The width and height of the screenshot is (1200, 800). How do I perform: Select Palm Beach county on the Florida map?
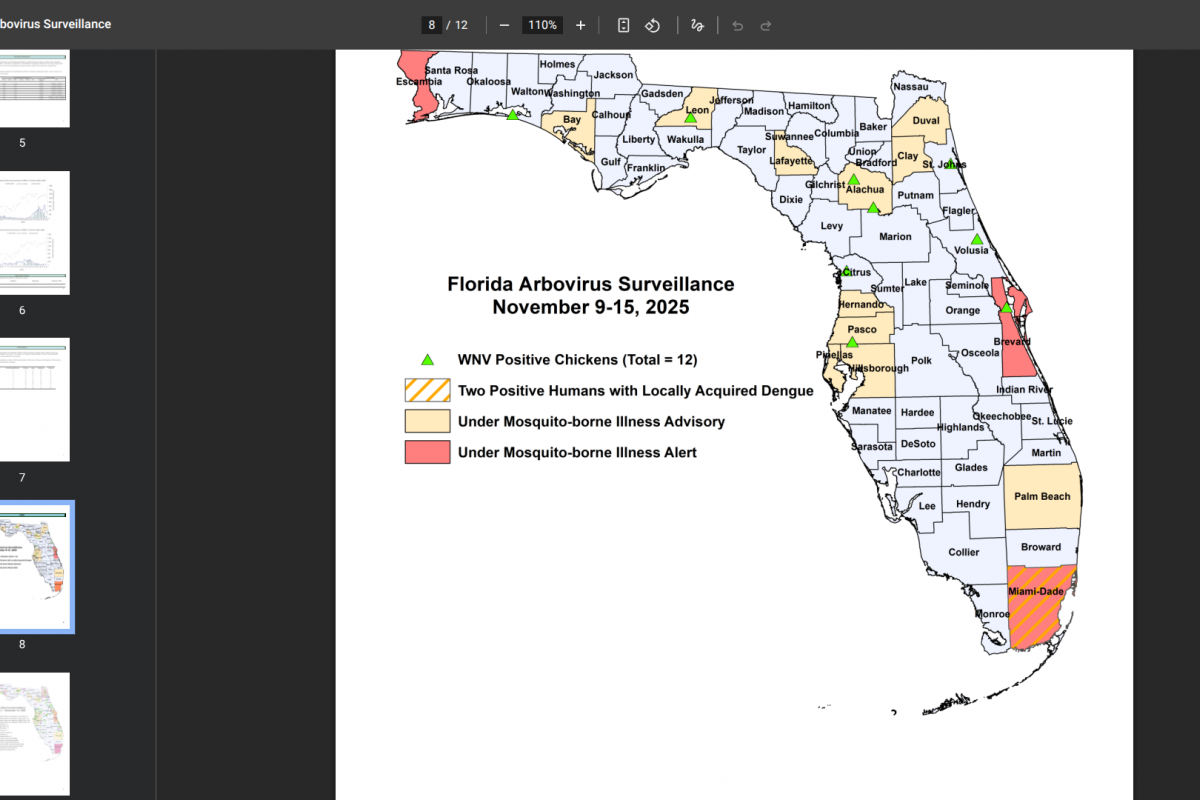[x=1040, y=497]
